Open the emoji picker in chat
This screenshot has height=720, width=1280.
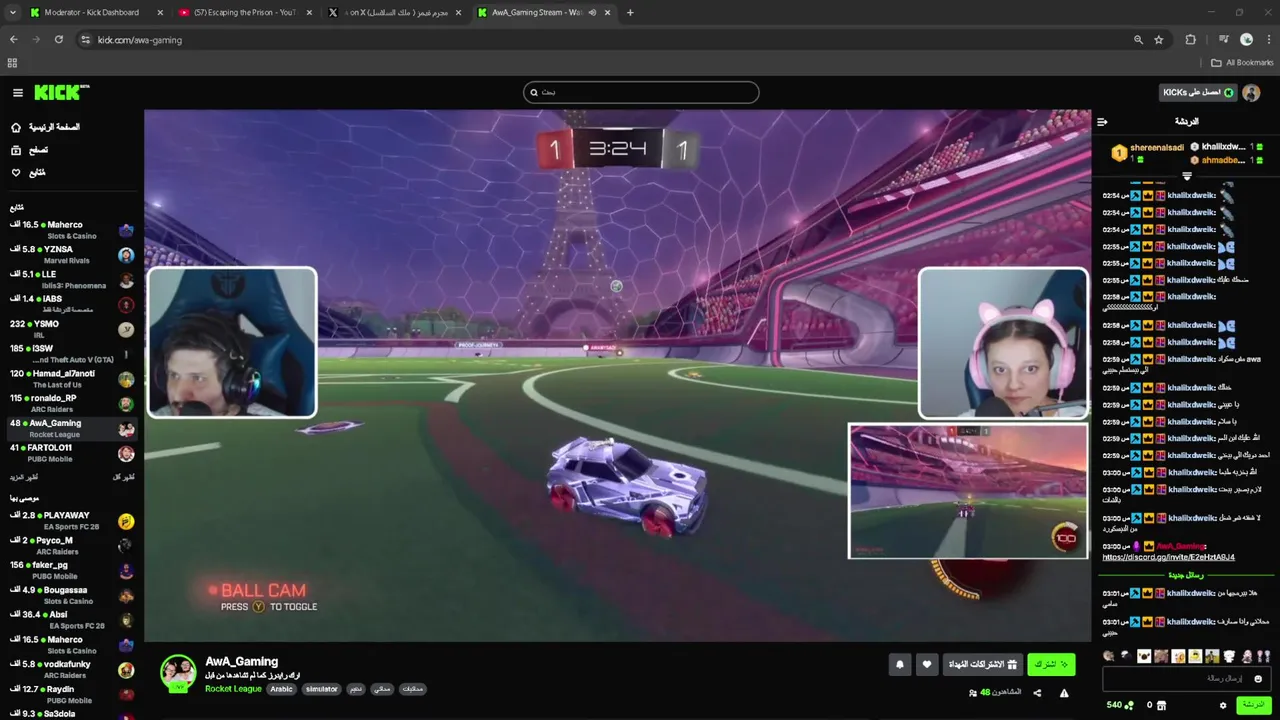point(1259,679)
